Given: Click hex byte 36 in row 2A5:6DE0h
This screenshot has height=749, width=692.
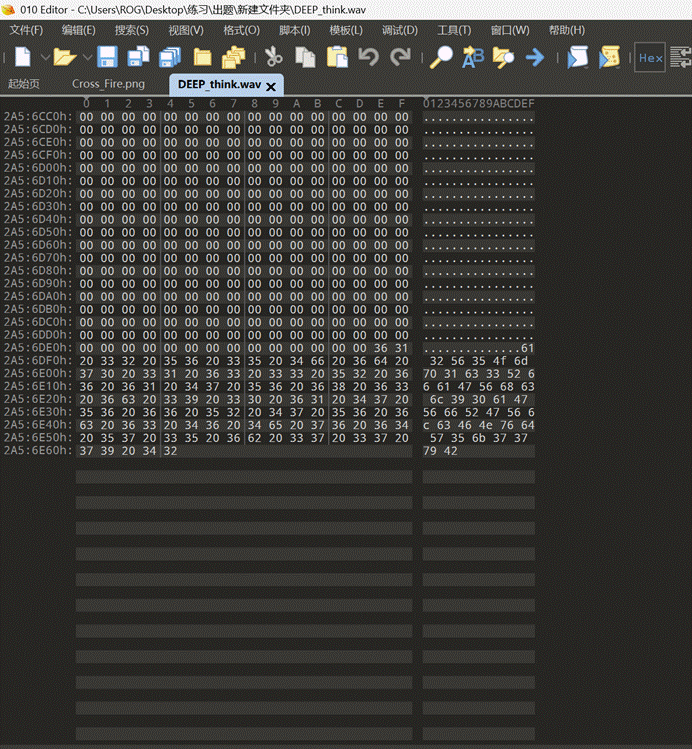Looking at the screenshot, I should (x=381, y=348).
